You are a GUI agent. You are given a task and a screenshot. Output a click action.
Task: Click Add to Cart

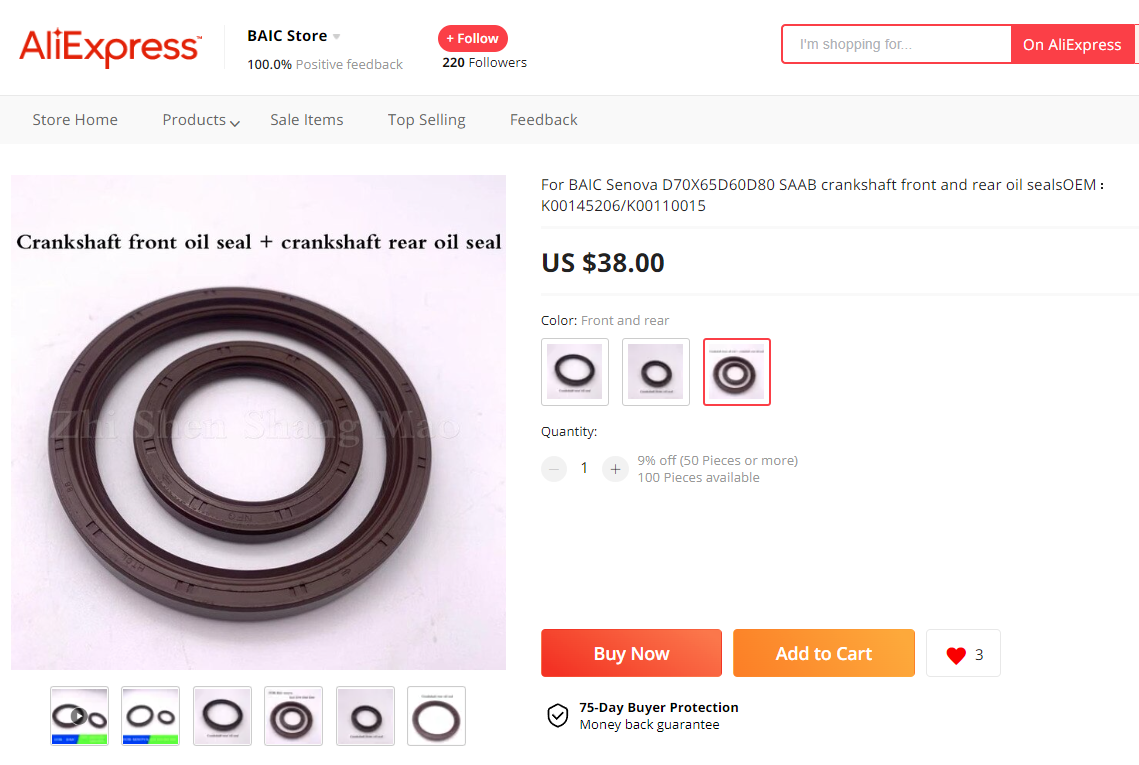pyautogui.click(x=824, y=653)
